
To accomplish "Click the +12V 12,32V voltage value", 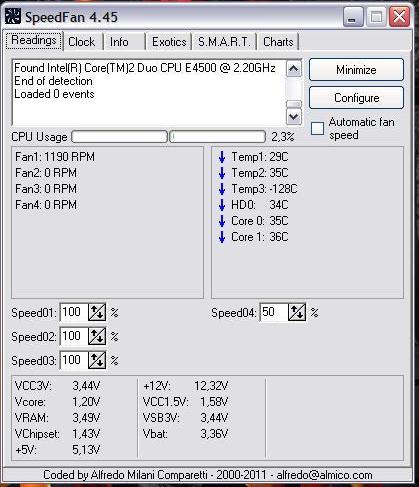I will tap(211, 386).
